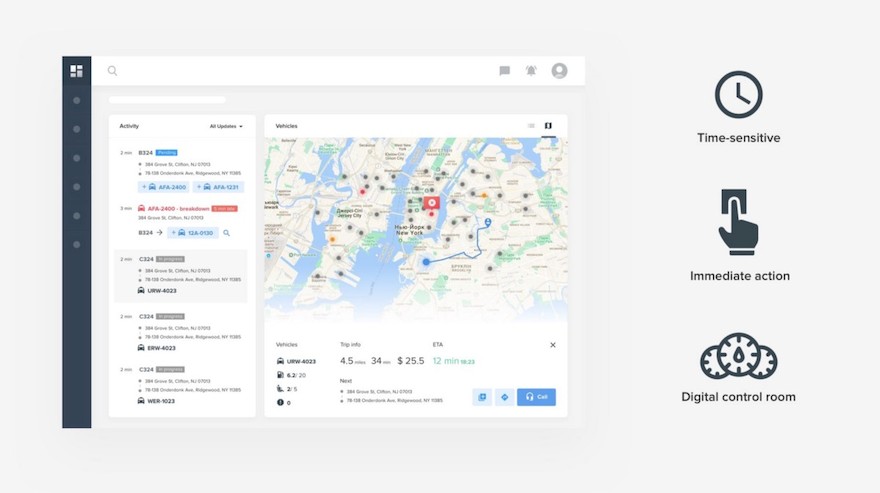Assign vehicle AFA-2400 chip
Screen dimensions: 880x493
tap(164, 187)
